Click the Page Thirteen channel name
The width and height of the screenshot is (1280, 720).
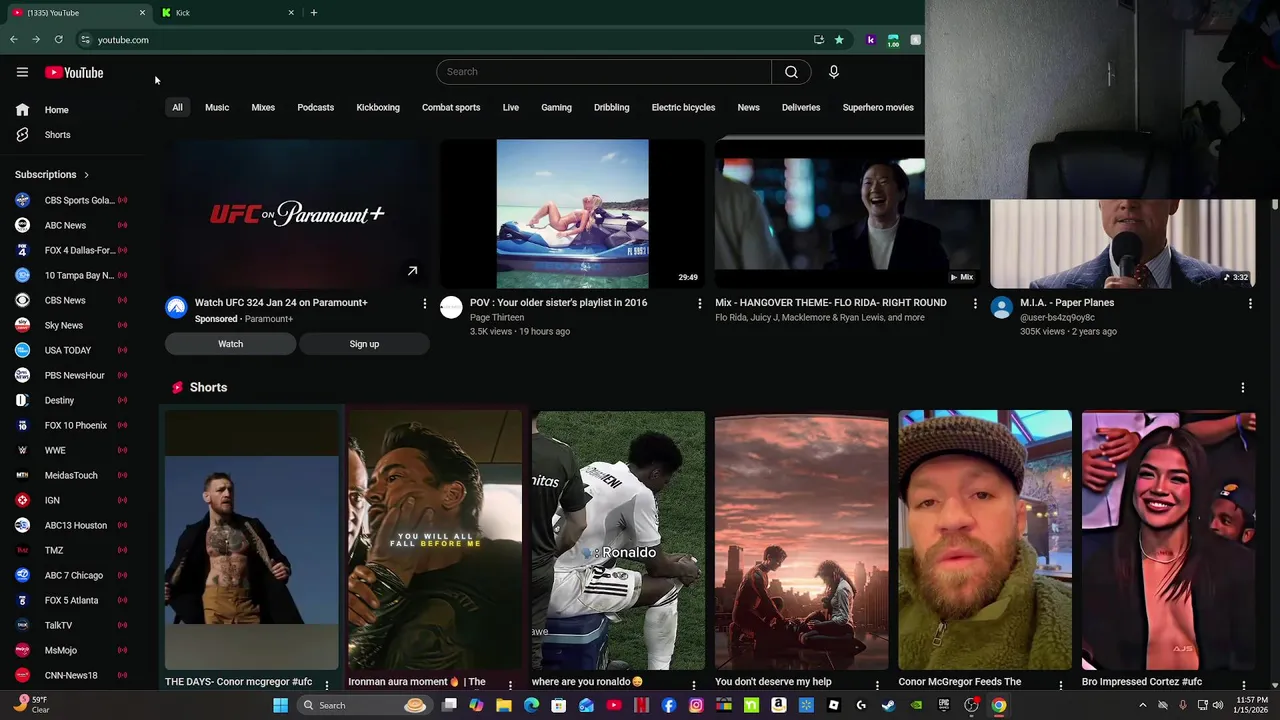497,318
